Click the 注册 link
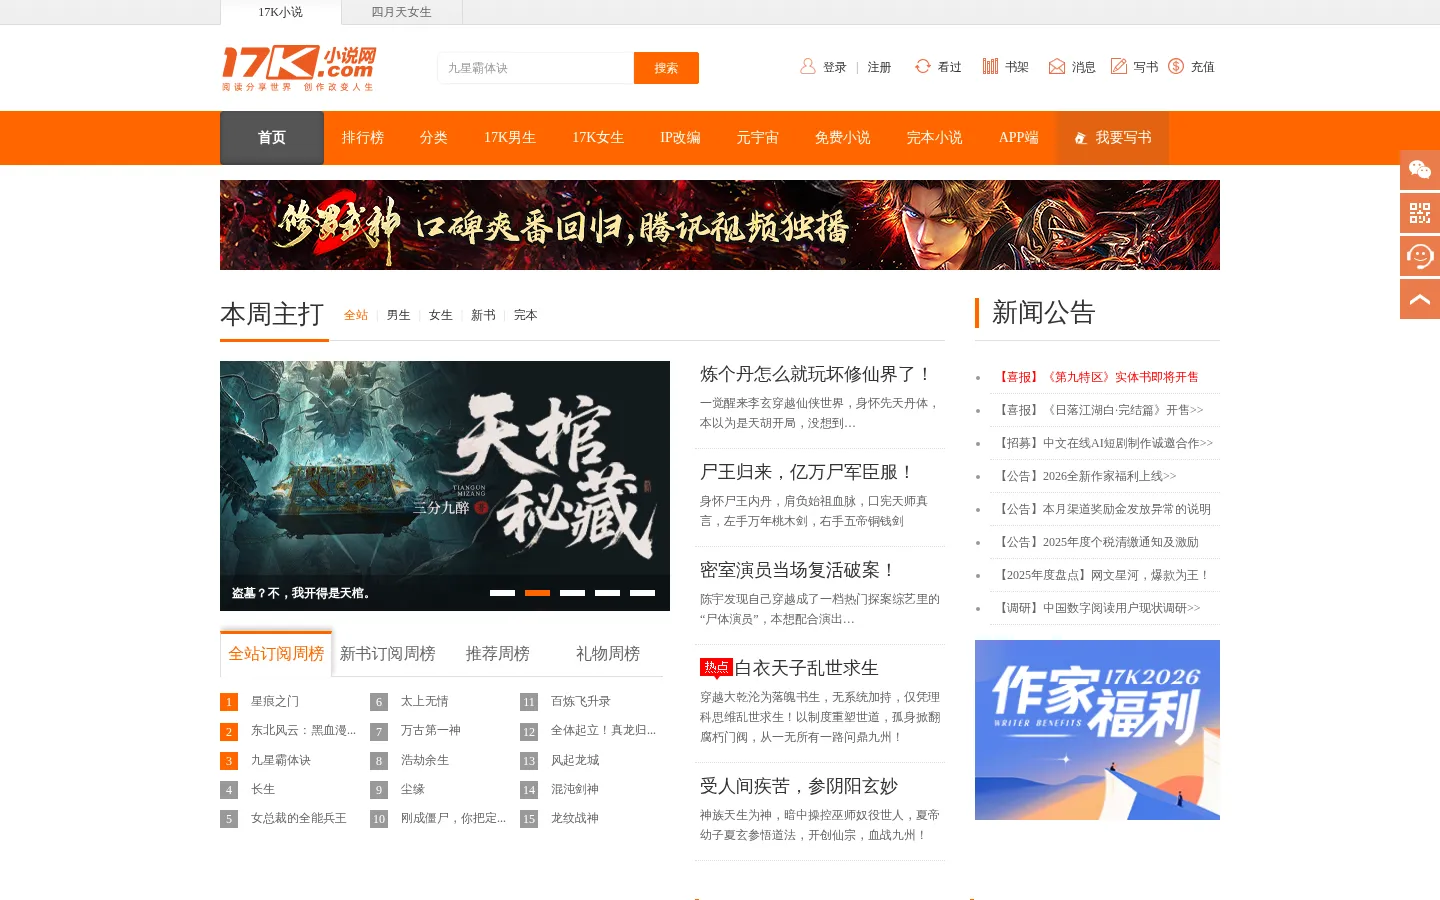1440x900 pixels. (879, 67)
